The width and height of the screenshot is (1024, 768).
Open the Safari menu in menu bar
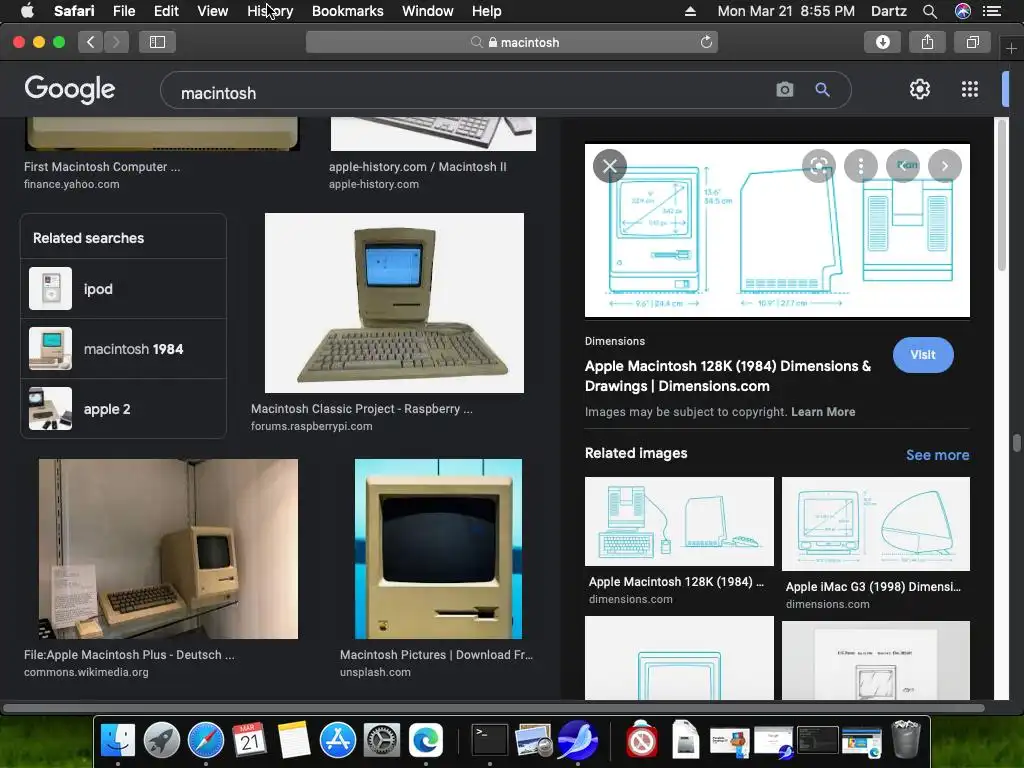coord(74,11)
